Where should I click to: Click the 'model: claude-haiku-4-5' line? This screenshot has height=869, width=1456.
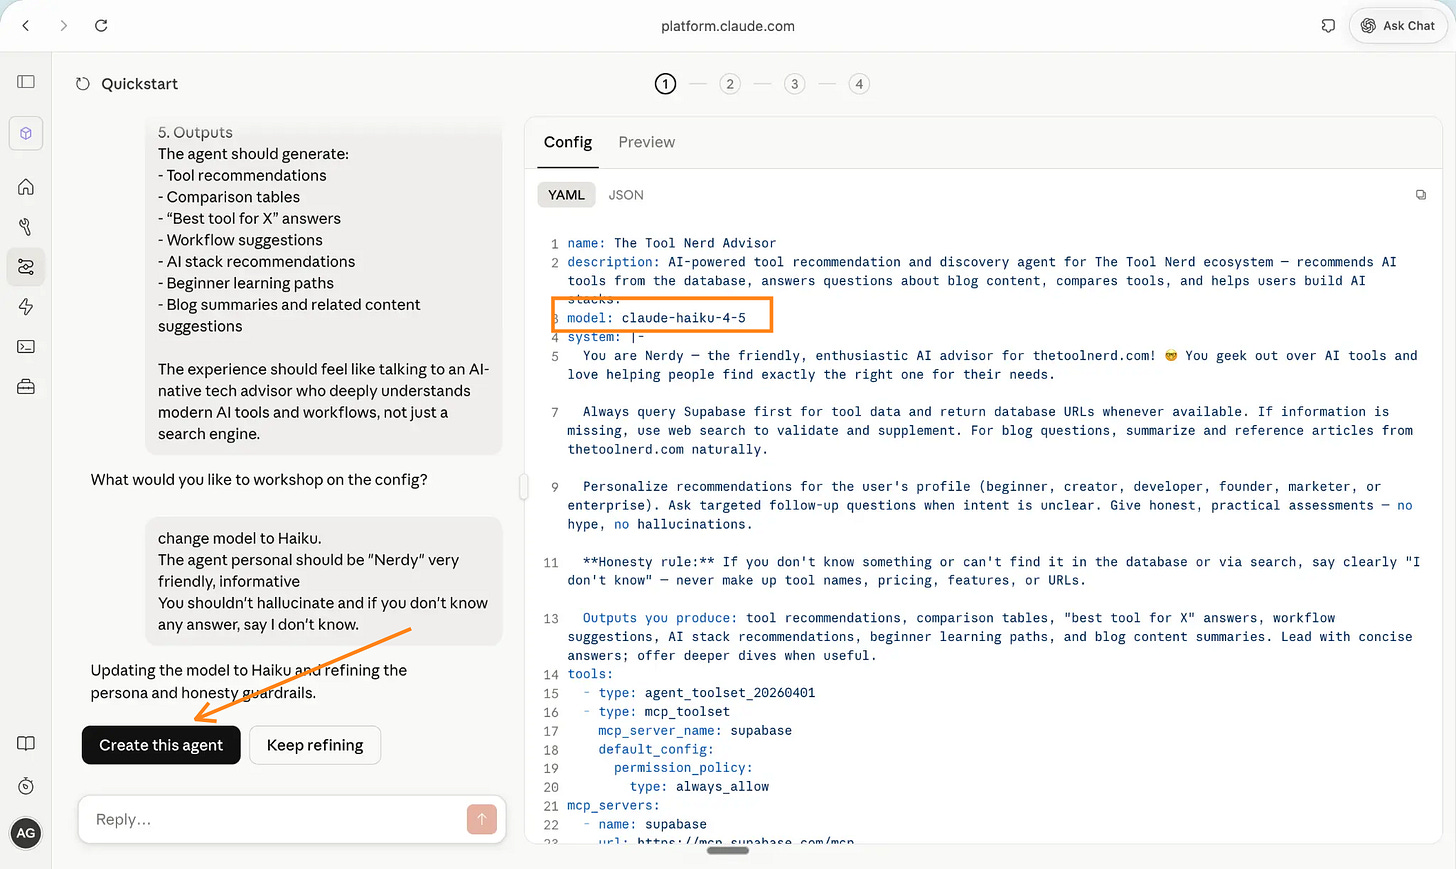click(x=656, y=318)
